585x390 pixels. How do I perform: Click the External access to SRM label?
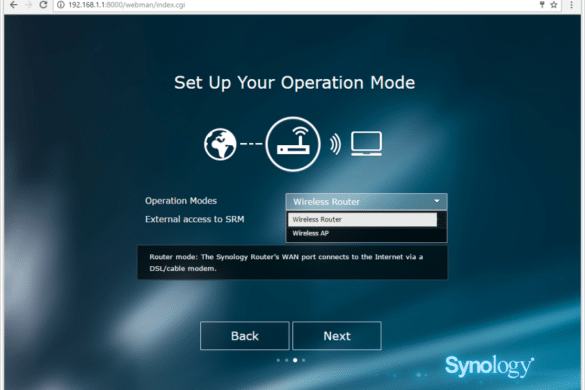pyautogui.click(x=195, y=219)
